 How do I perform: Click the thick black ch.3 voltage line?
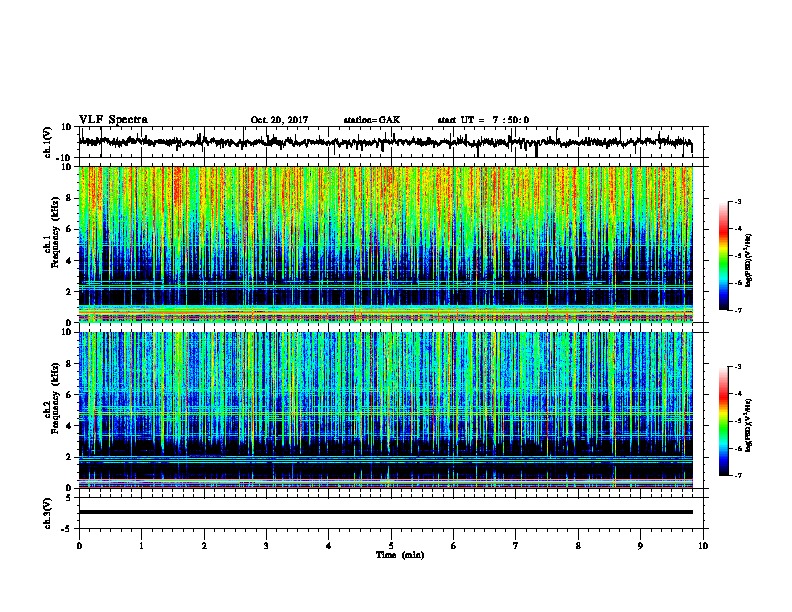[385, 512]
